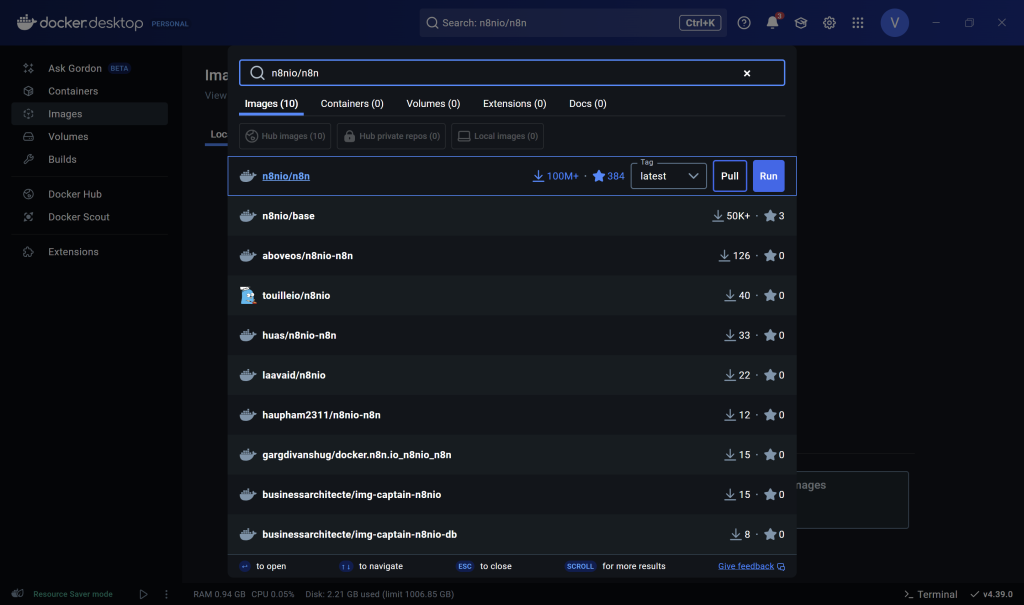Click the Disk usage status text
Viewport: 1024px width, 605px height.
[379, 594]
